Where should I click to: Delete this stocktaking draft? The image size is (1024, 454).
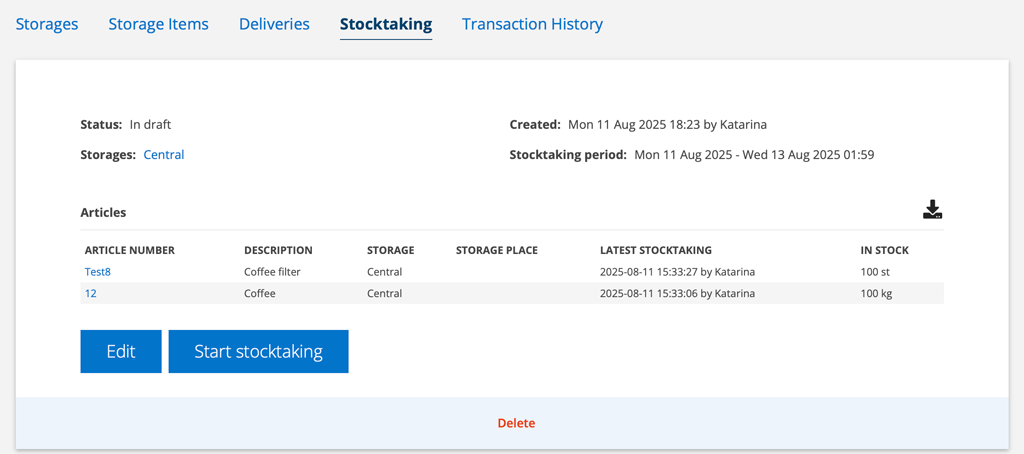[x=516, y=423]
